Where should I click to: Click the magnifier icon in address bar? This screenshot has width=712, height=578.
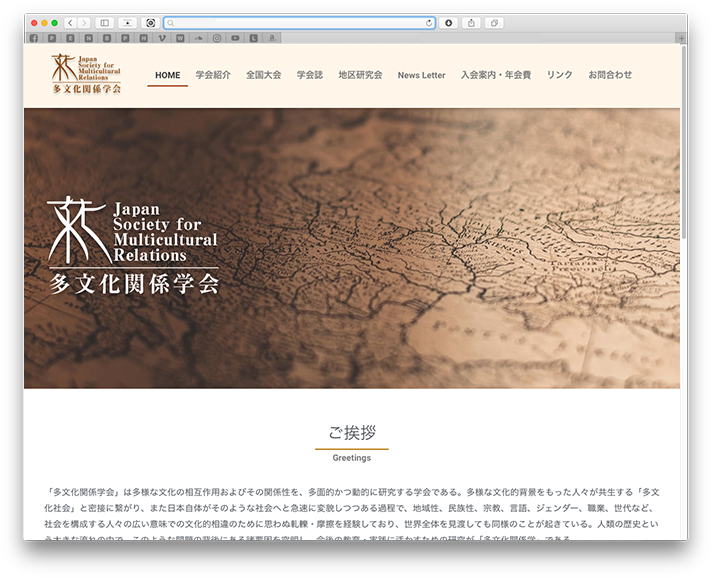coord(171,23)
